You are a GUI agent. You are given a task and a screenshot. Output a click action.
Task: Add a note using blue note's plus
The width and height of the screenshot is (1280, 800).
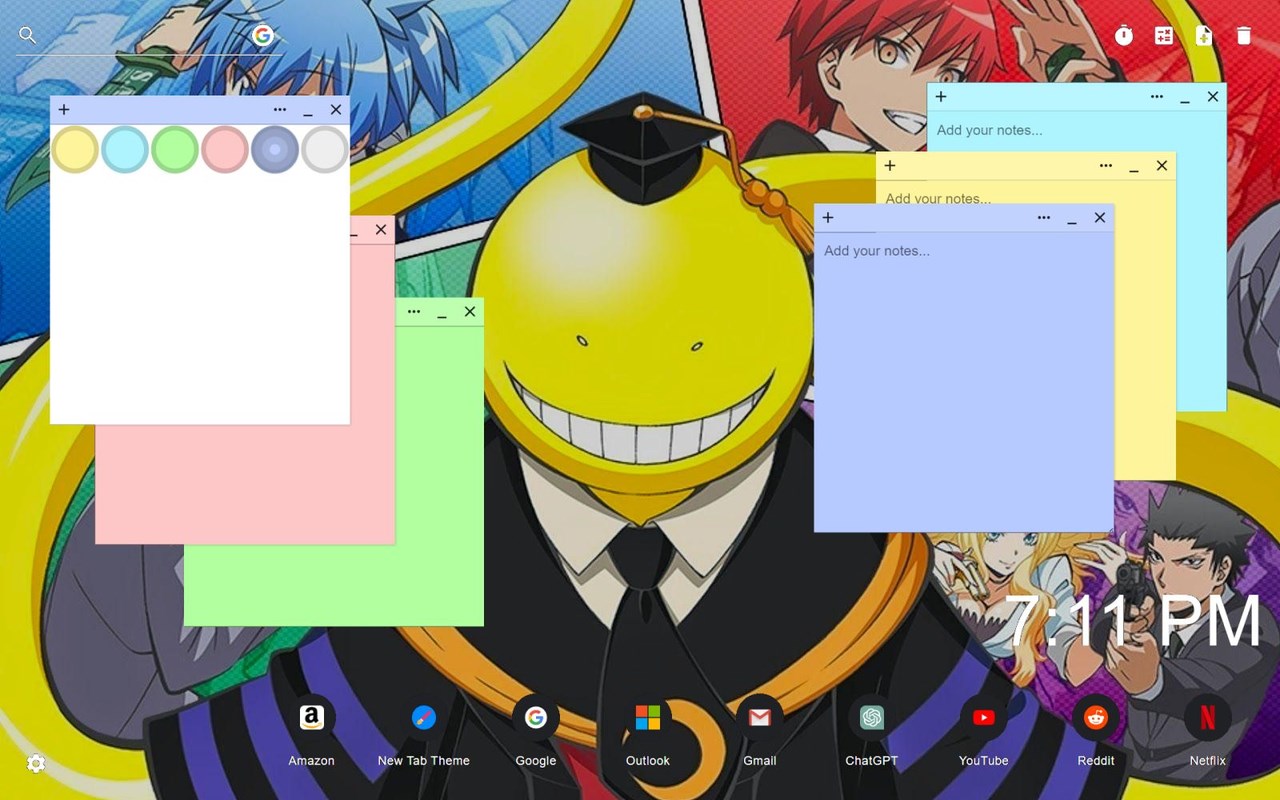pos(828,218)
